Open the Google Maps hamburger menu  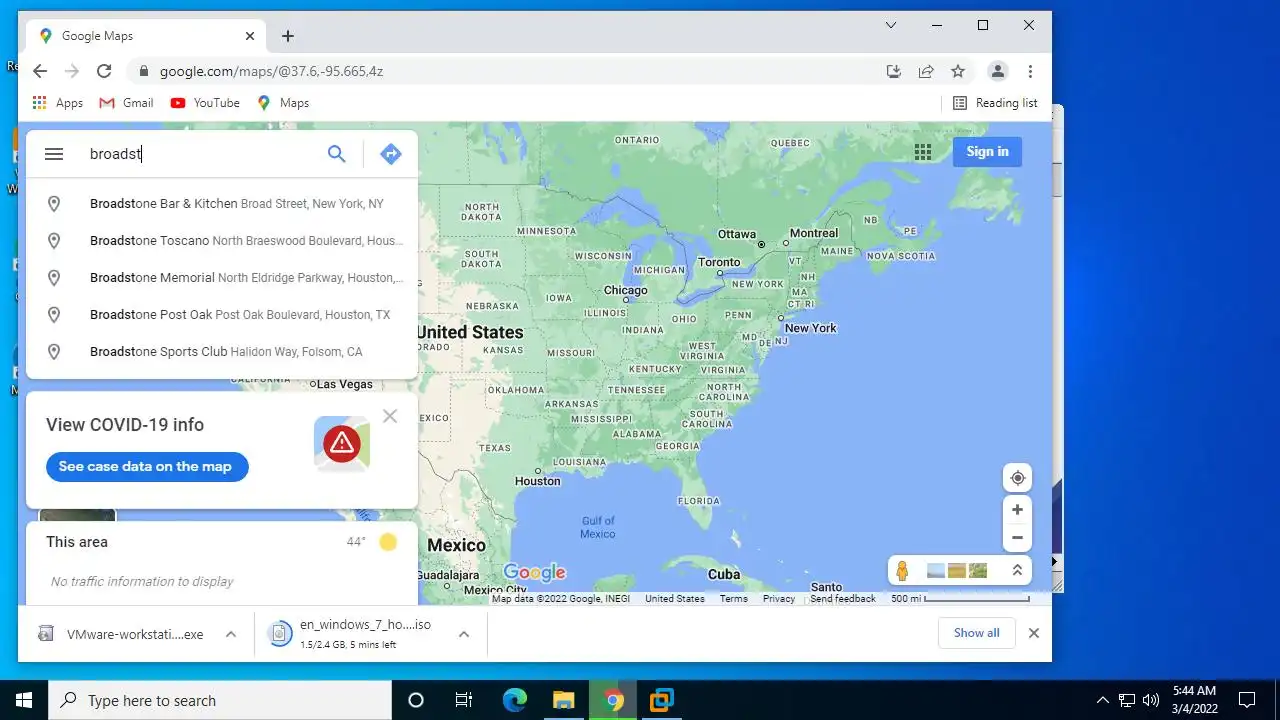click(54, 154)
